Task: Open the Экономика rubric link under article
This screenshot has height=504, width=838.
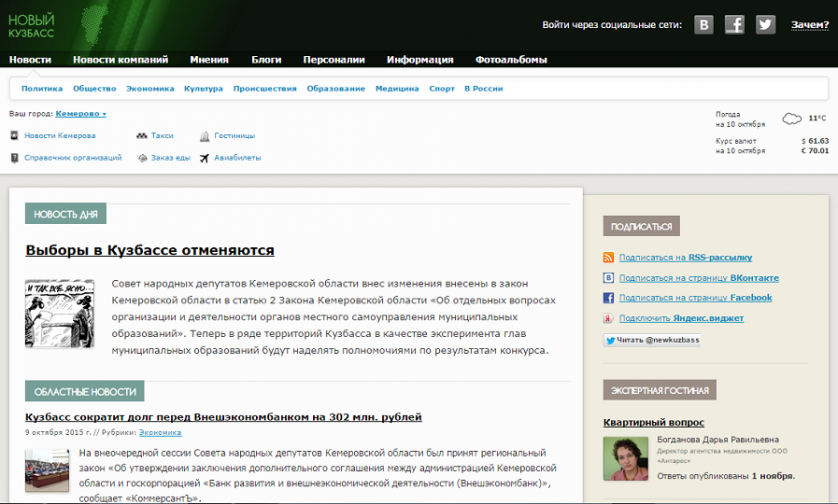Action: pyautogui.click(x=160, y=432)
